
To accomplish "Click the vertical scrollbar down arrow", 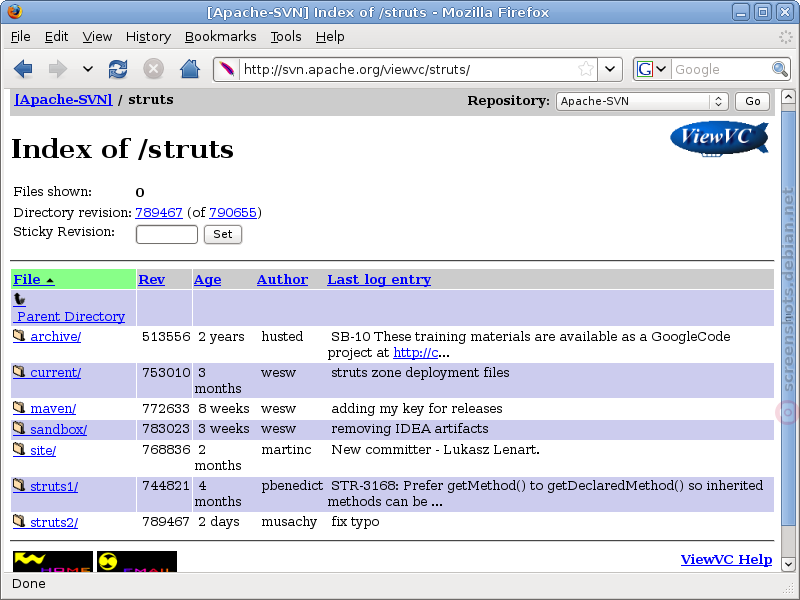I will coord(788,564).
